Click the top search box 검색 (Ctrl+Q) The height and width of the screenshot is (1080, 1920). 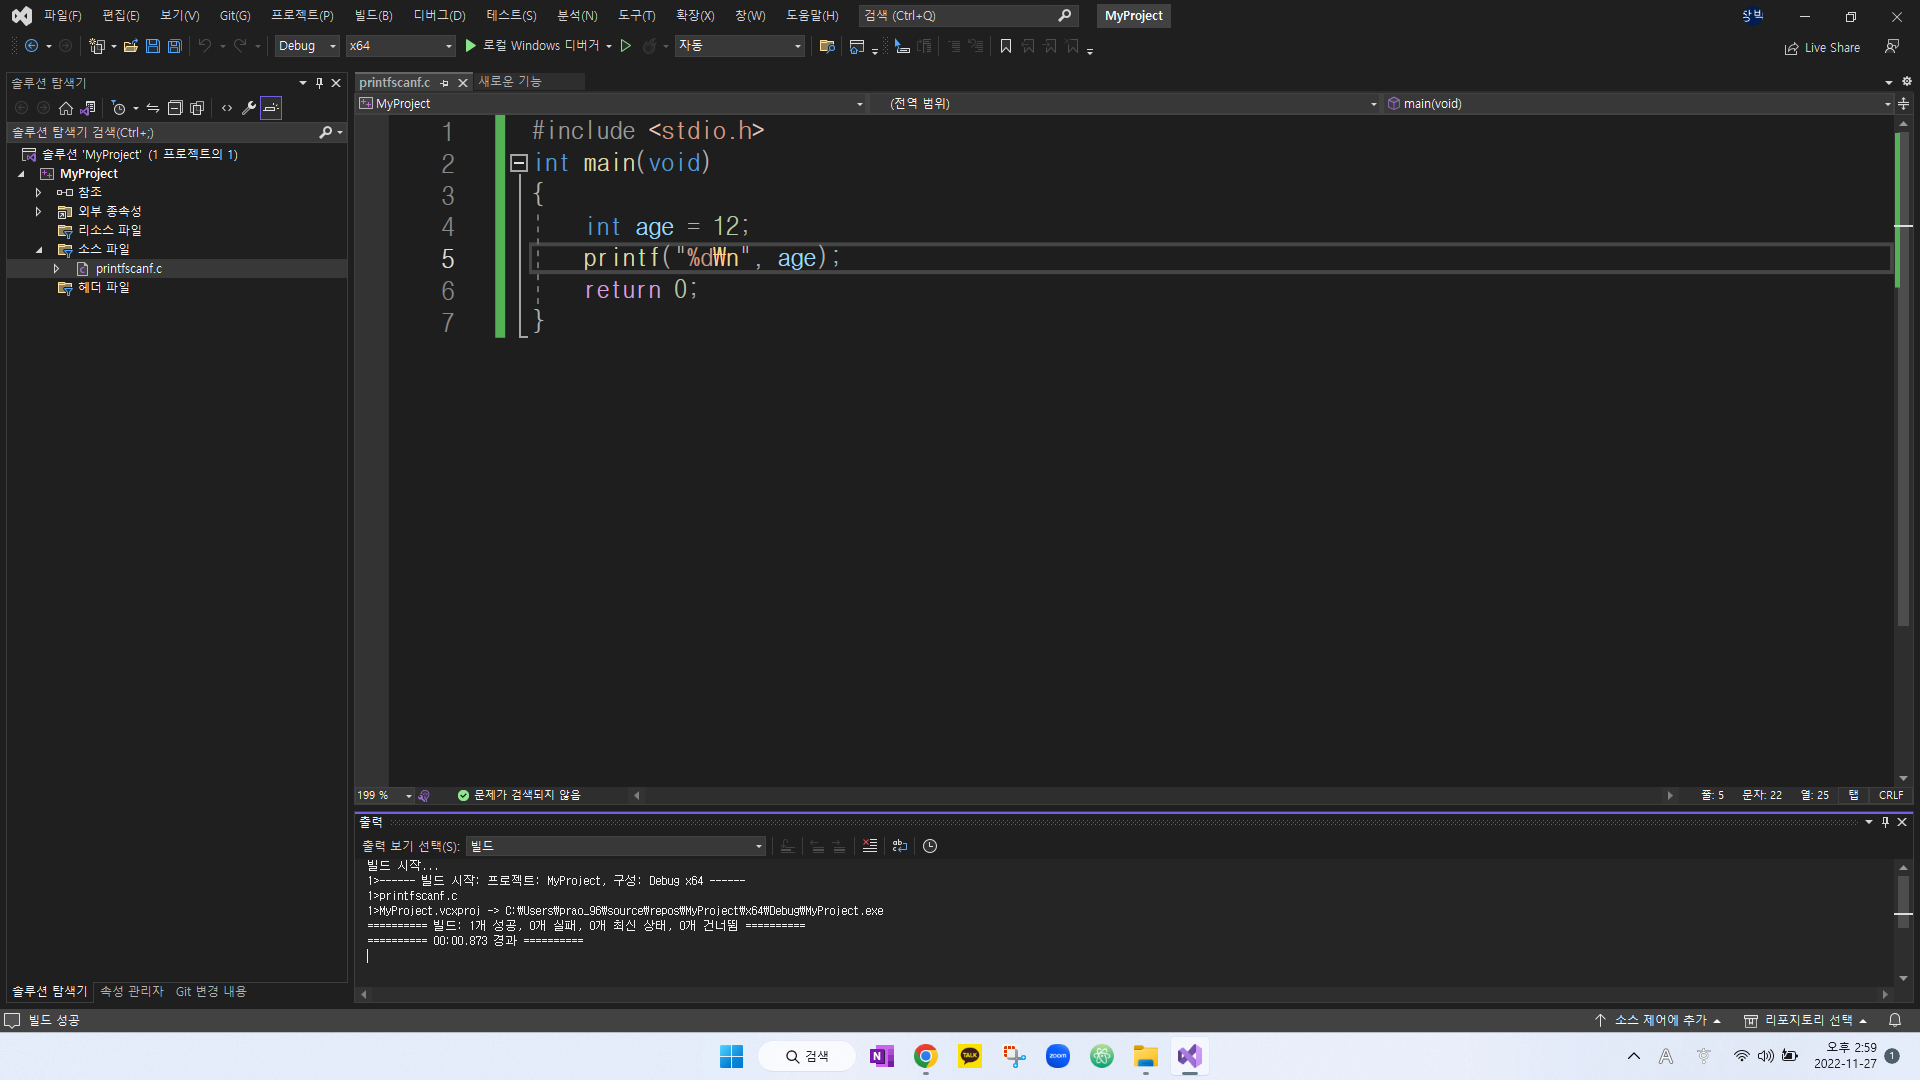point(968,16)
